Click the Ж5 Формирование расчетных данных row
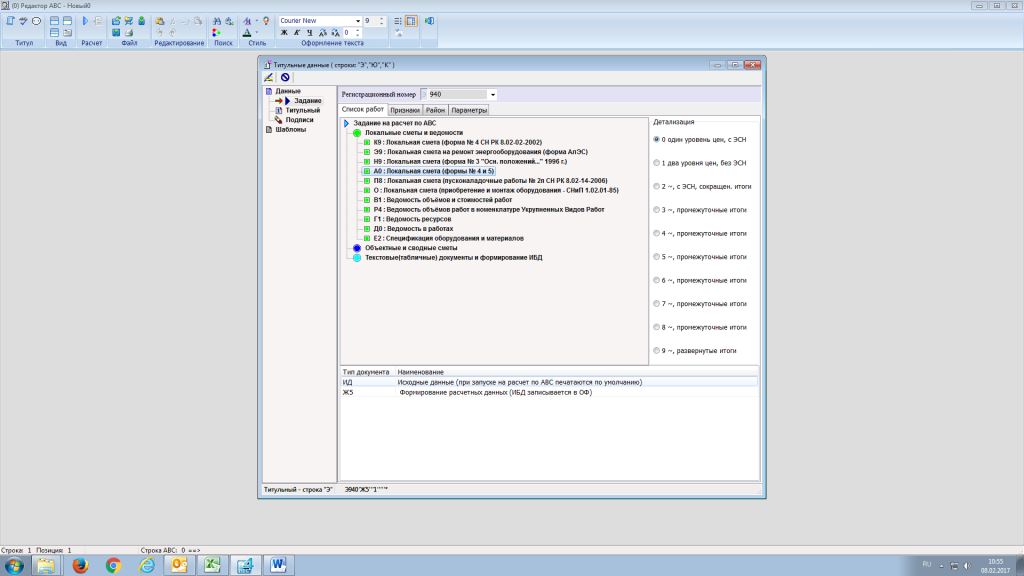The width and height of the screenshot is (1024, 576). 549,392
